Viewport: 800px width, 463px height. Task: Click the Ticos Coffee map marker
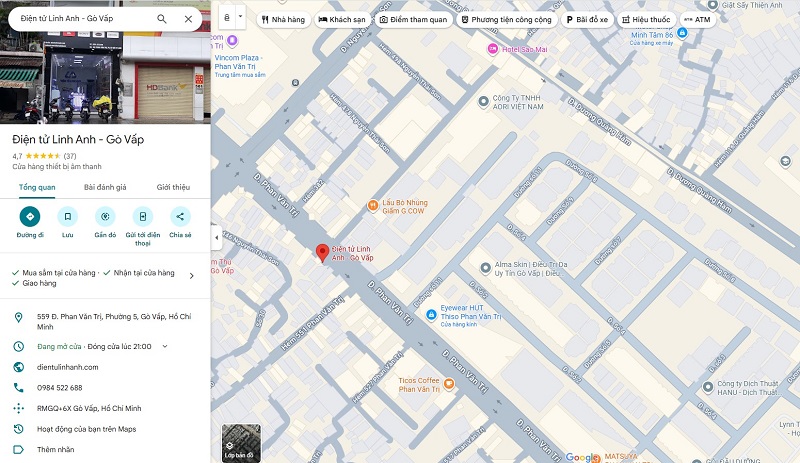pos(448,383)
